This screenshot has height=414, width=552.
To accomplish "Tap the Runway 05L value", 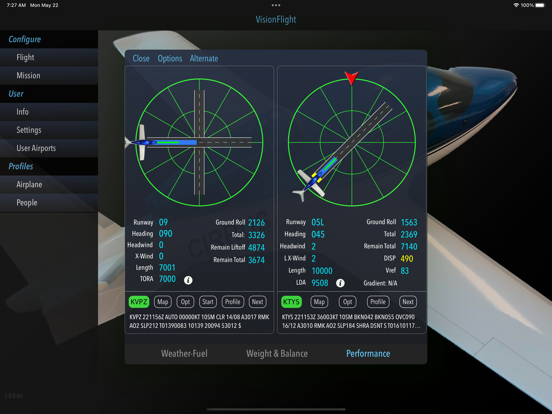I will pos(318,222).
